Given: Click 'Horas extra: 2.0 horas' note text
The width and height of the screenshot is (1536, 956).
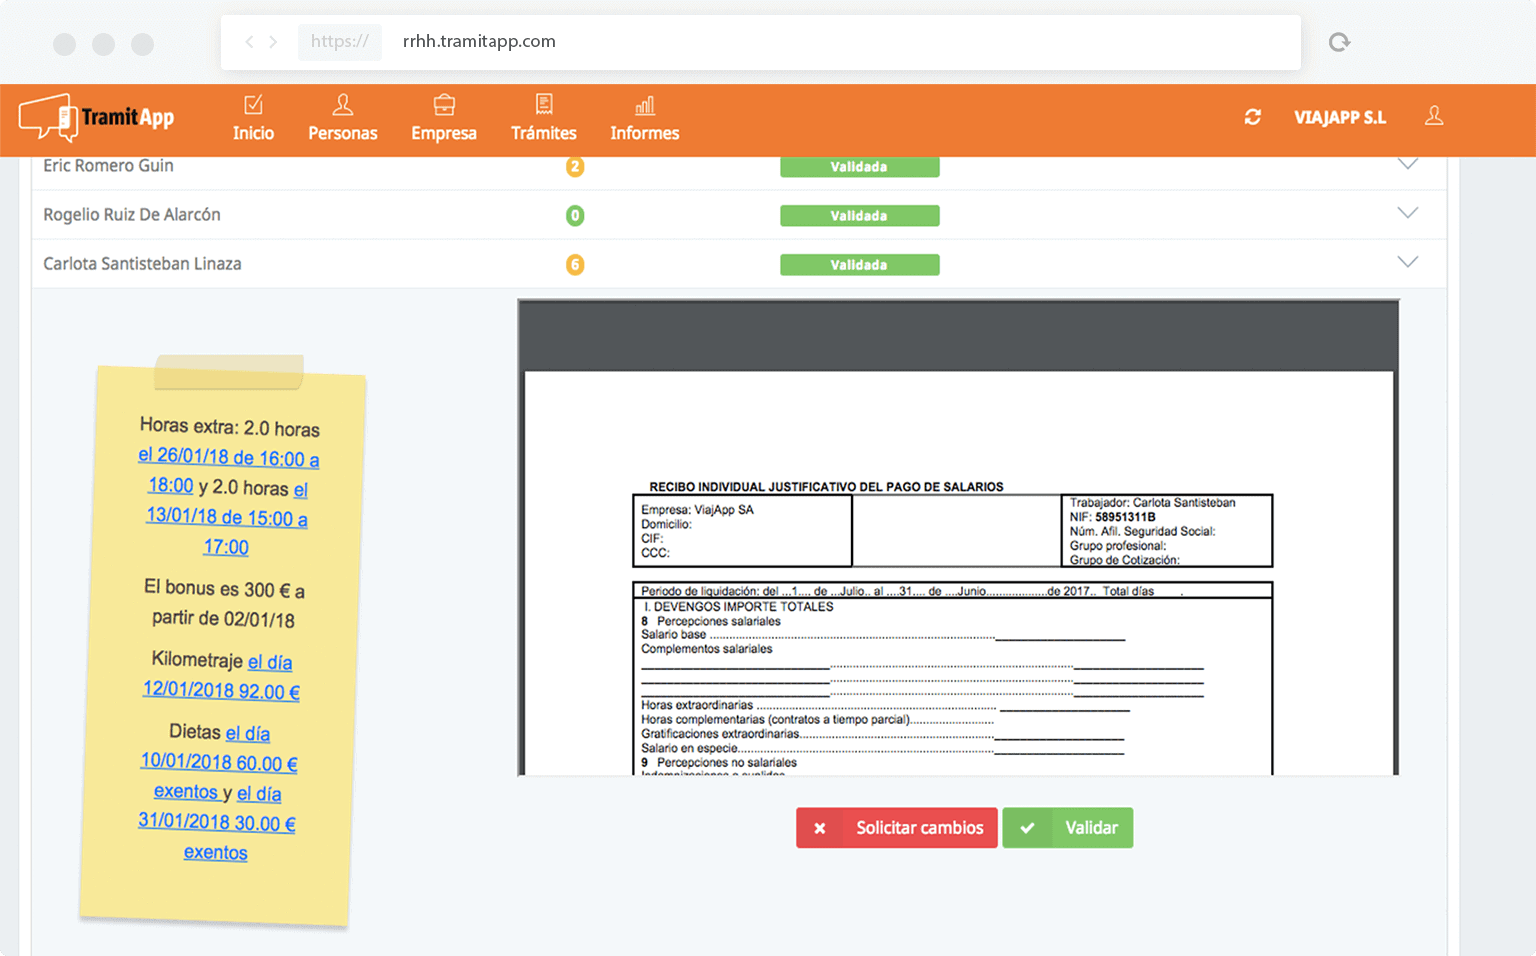Looking at the screenshot, I should (x=230, y=427).
